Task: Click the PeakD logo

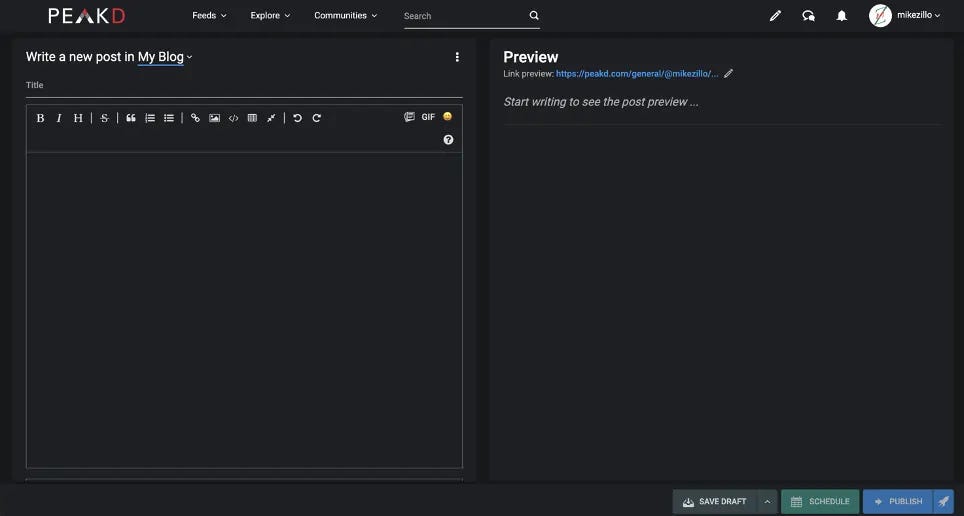Action: click(87, 15)
